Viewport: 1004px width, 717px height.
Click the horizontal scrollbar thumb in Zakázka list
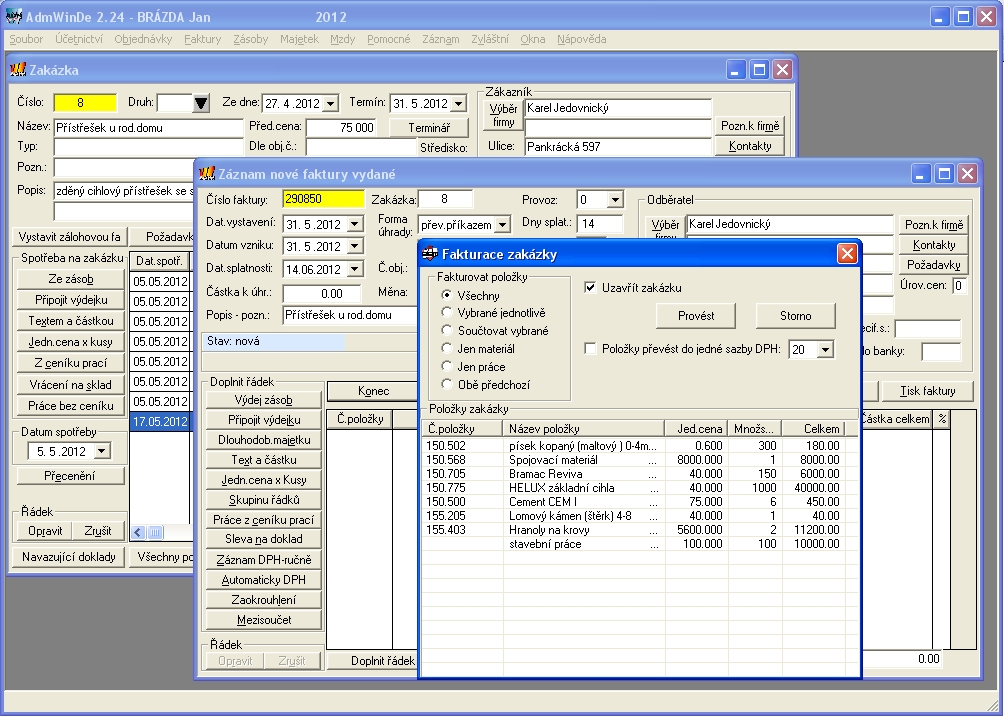(156, 532)
